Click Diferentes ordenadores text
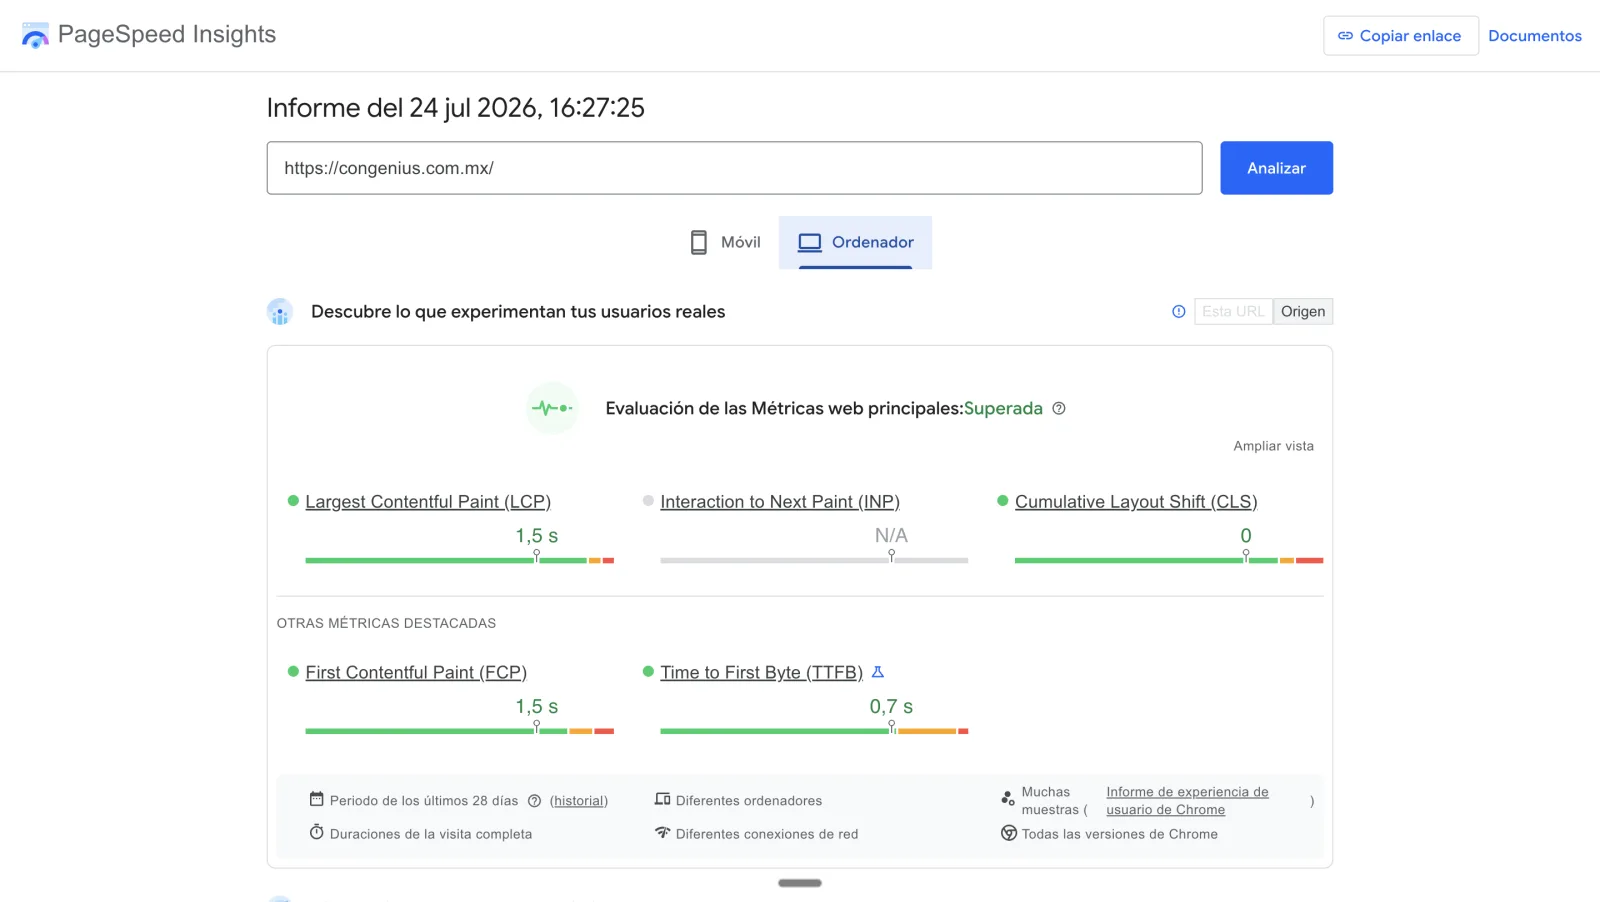Viewport: 1600px width, 902px height. point(749,801)
